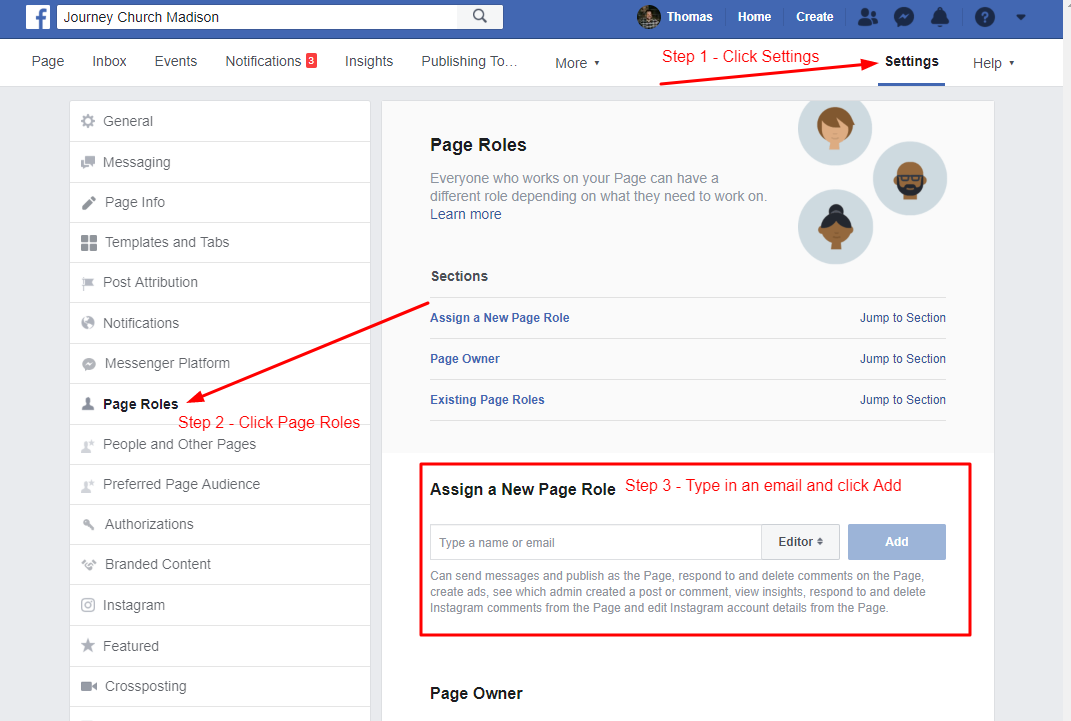Screen dimensions: 1071x721
Task: Jump to the Existing Page Roles section
Action: click(x=487, y=399)
